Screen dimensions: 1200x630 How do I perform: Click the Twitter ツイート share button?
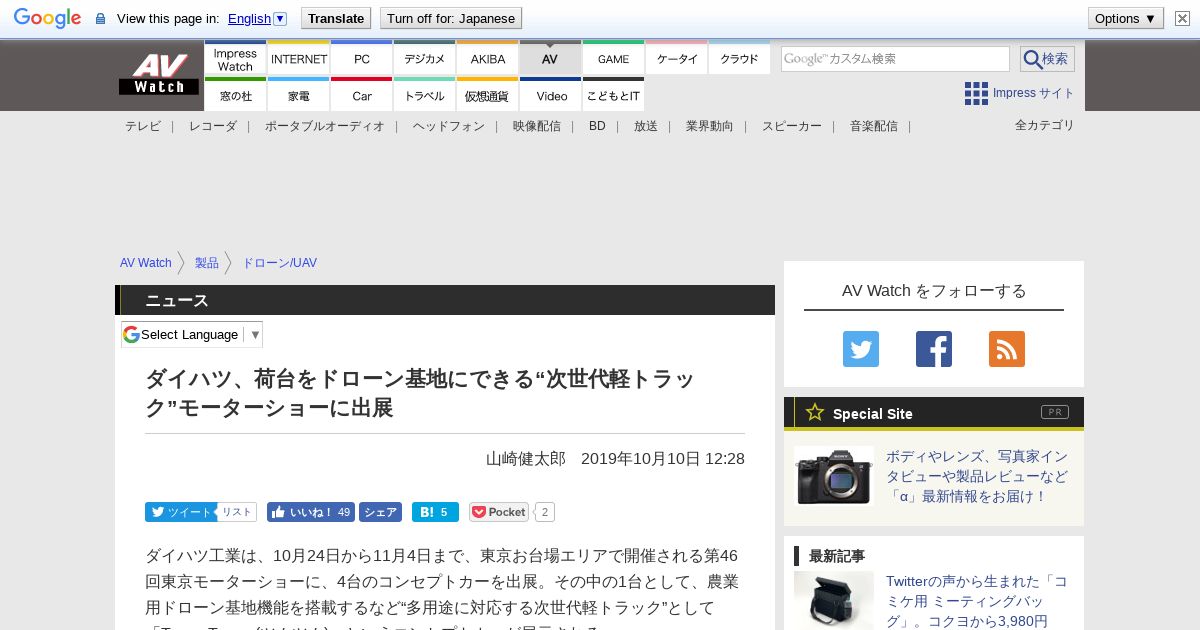coord(180,512)
